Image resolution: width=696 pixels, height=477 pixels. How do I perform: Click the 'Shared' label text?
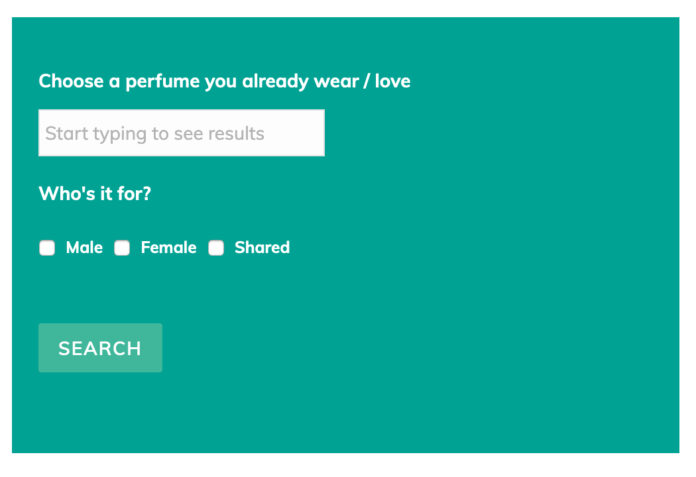click(x=262, y=248)
